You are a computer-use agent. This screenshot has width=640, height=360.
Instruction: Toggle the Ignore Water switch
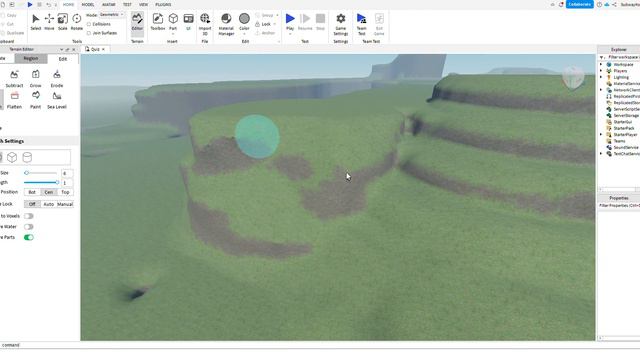(x=29, y=227)
